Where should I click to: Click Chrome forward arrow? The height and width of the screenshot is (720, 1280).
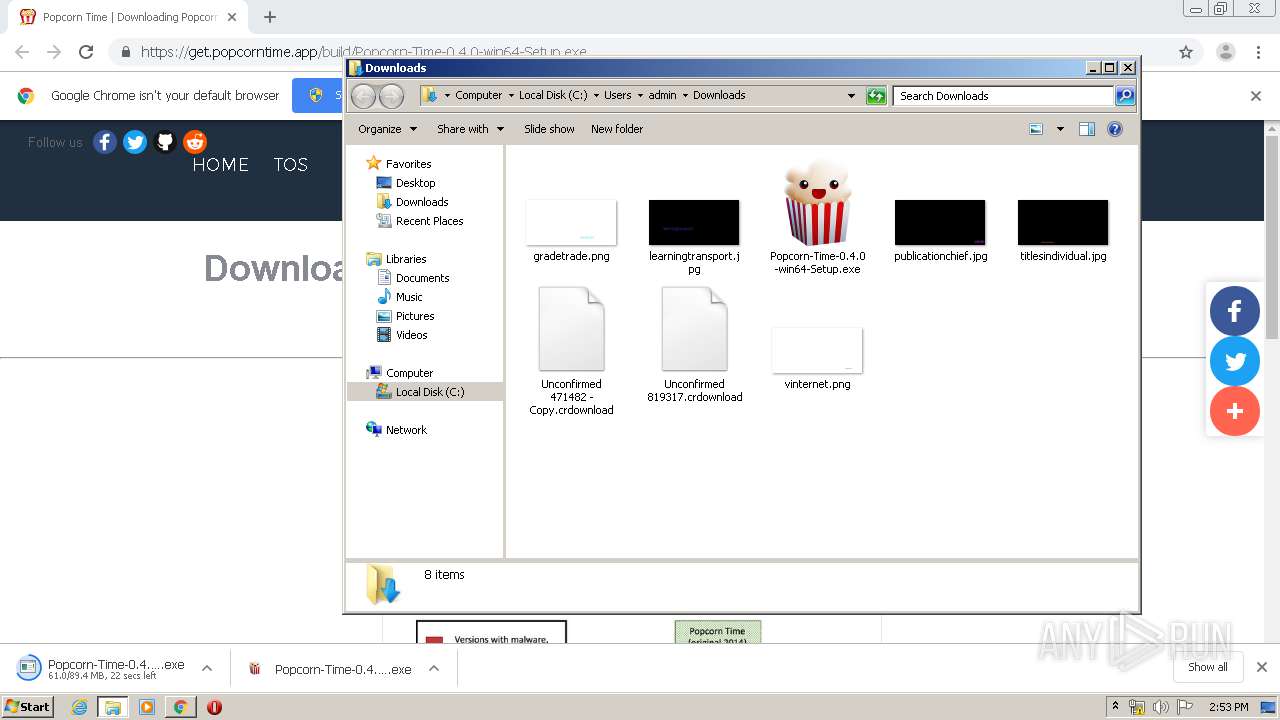tap(54, 52)
